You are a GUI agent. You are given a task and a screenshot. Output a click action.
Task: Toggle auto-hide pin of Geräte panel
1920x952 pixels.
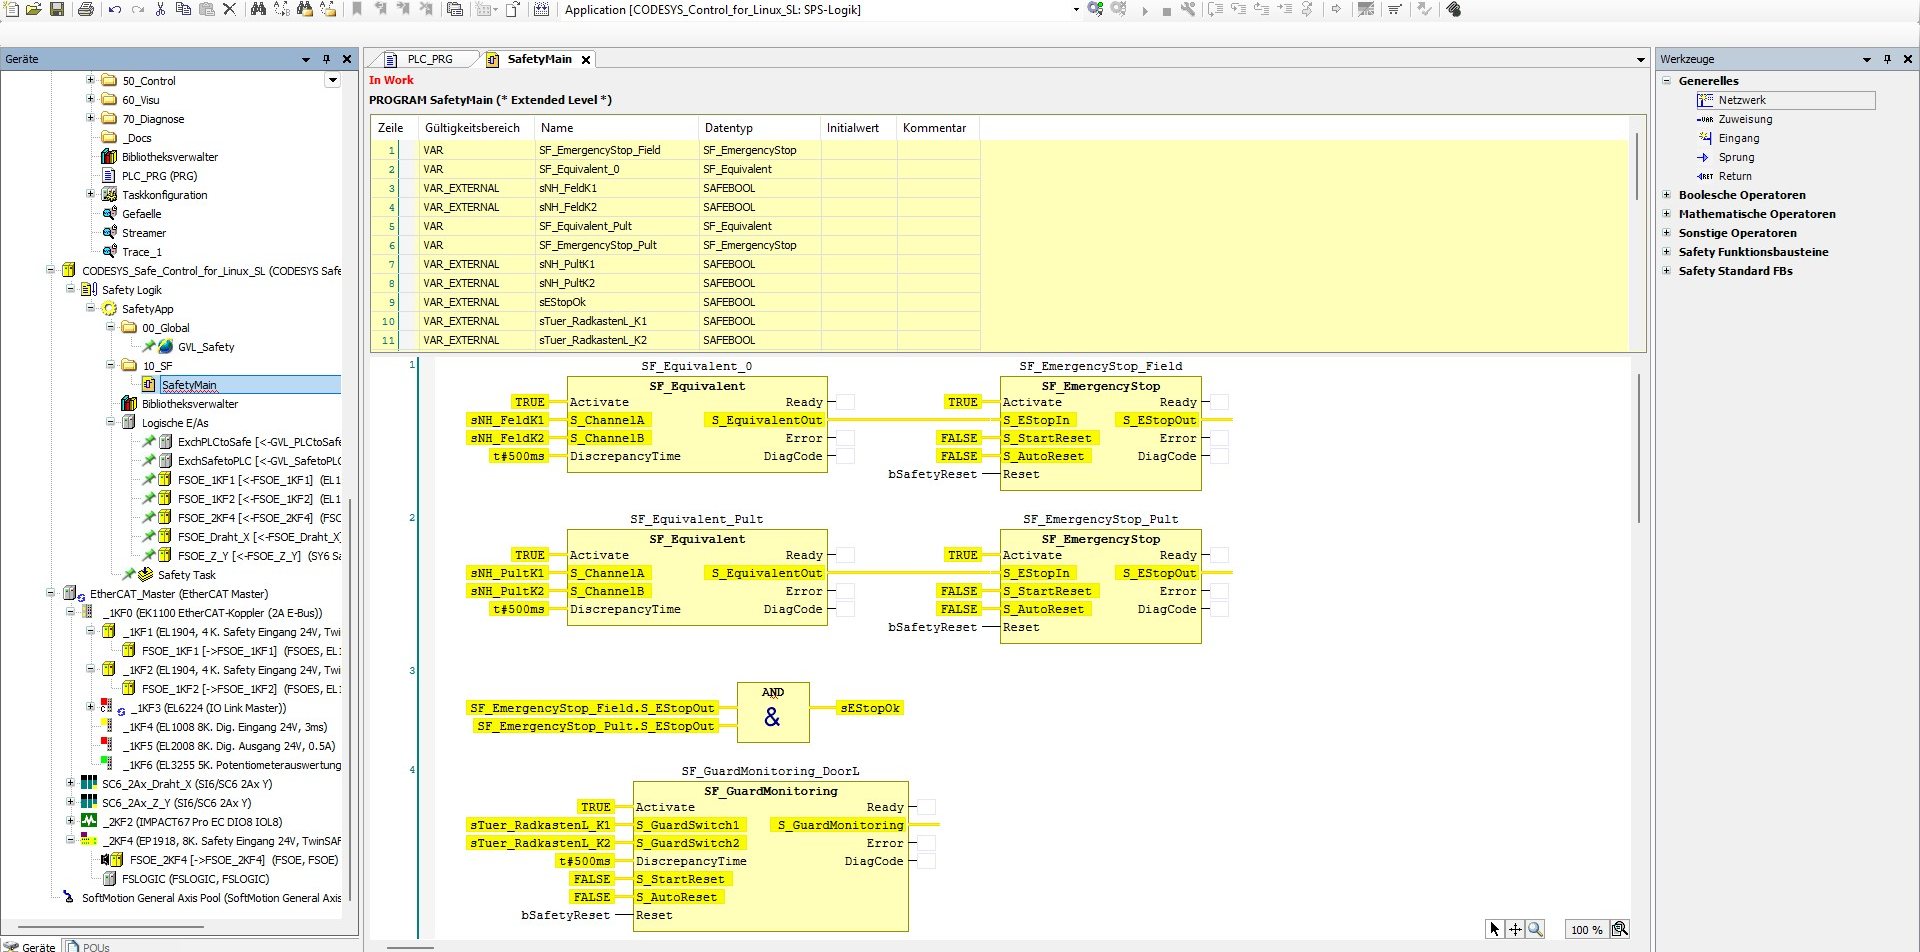(x=326, y=59)
